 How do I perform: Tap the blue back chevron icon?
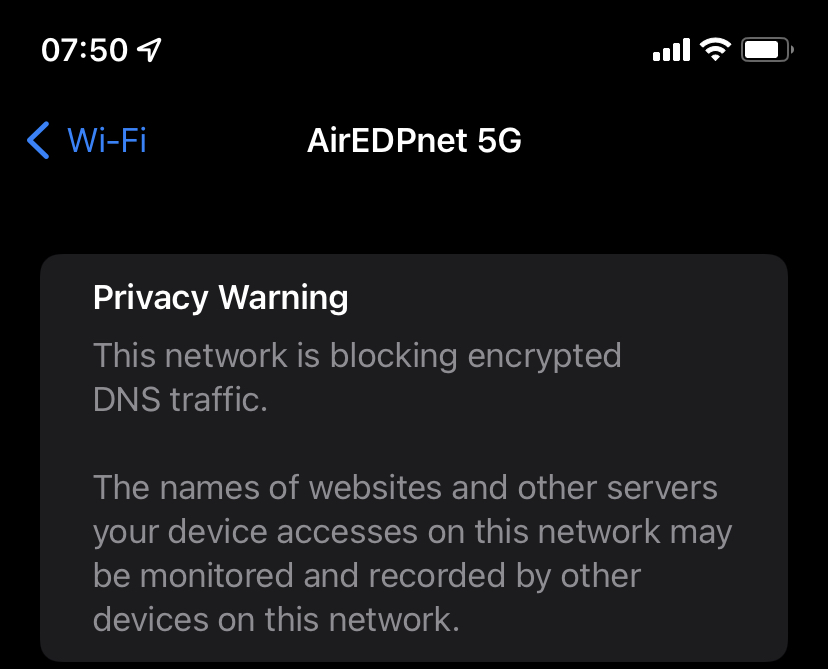pos(39,141)
